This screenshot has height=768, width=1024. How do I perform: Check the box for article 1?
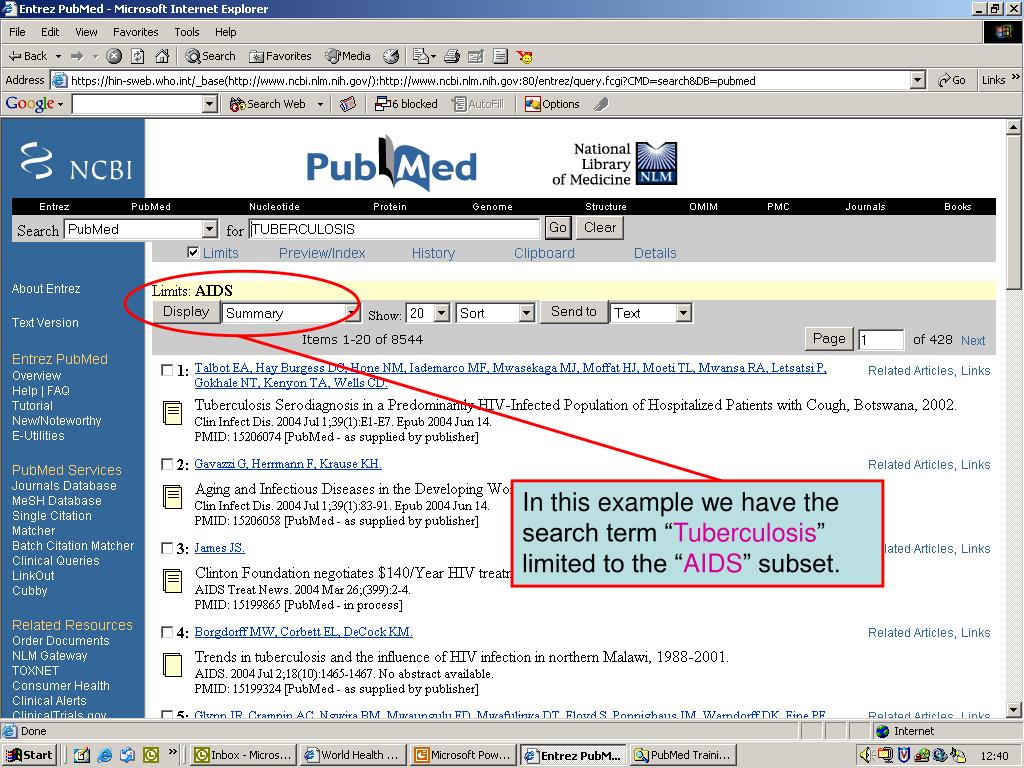click(x=167, y=370)
